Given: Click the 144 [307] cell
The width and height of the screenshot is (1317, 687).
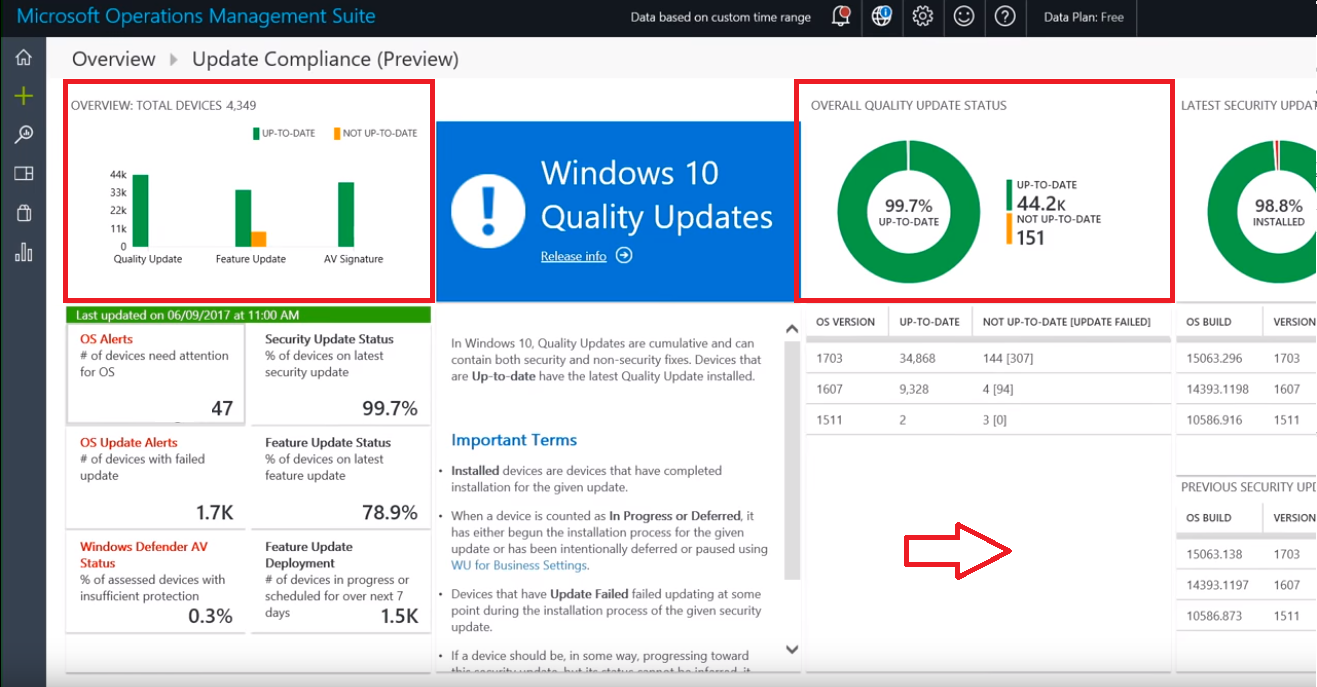Looking at the screenshot, I should click(1008, 358).
